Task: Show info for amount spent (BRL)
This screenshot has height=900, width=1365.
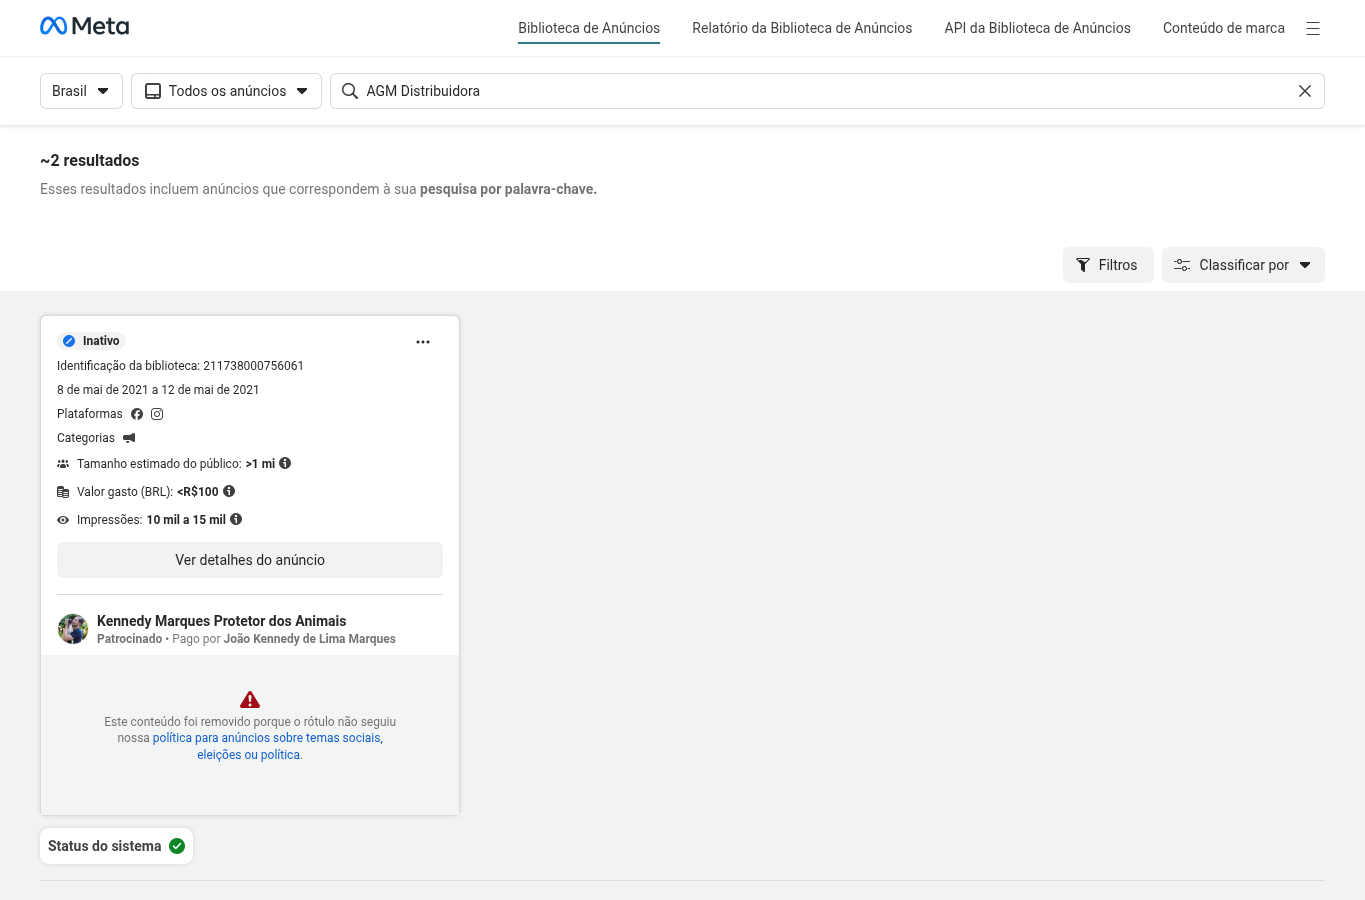Action: [229, 491]
